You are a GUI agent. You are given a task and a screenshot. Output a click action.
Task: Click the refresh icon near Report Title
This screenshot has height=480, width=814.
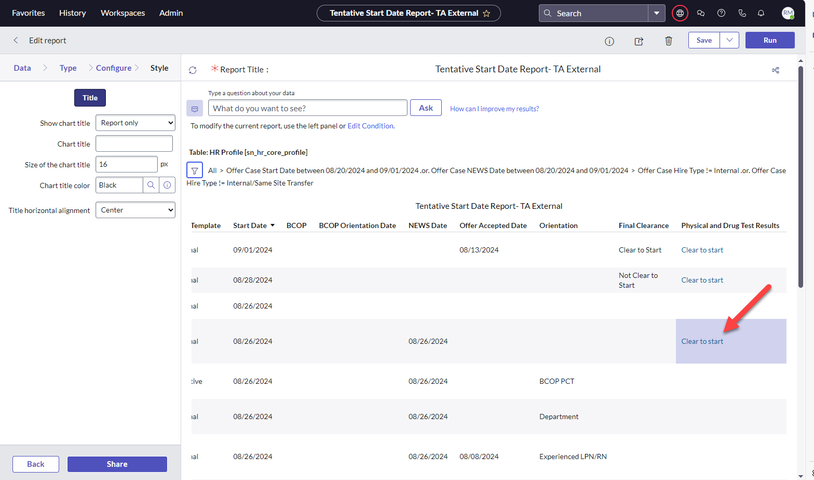193,70
